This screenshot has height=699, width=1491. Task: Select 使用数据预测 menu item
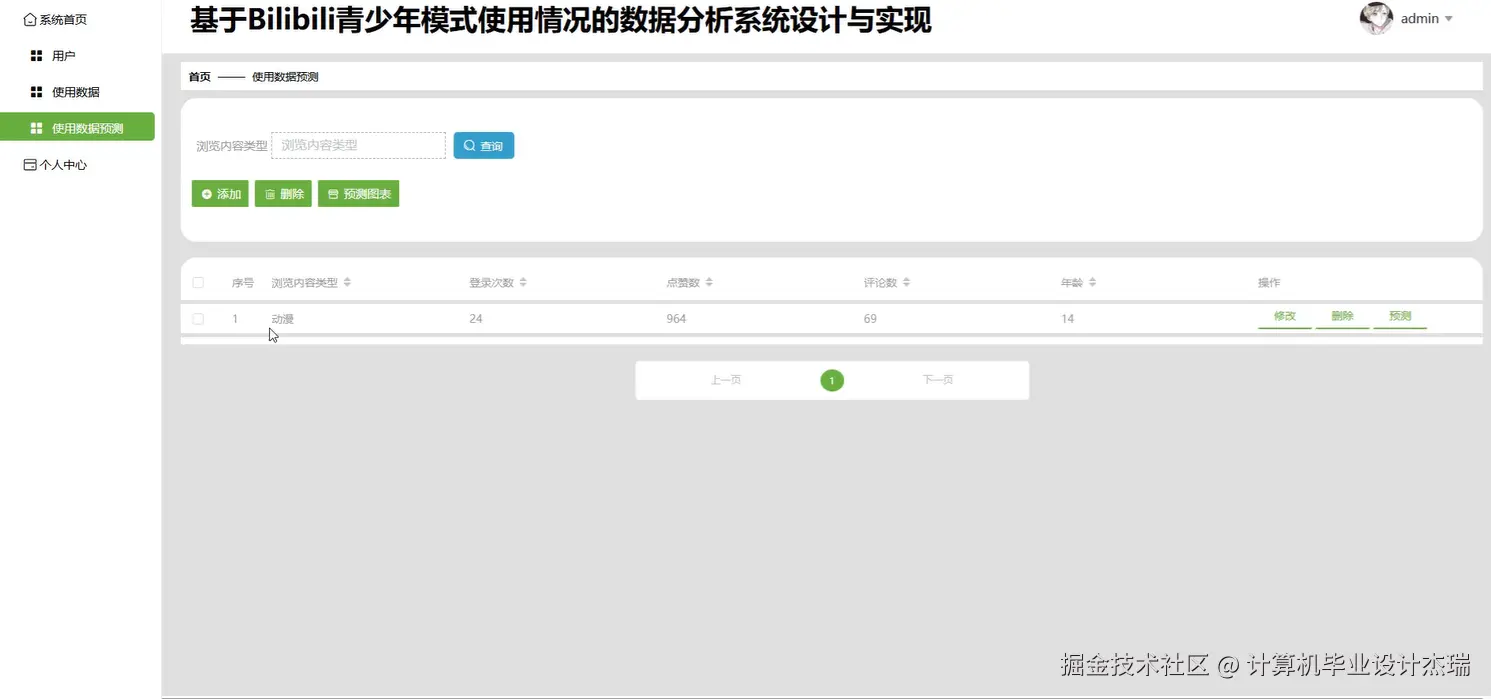(x=77, y=128)
